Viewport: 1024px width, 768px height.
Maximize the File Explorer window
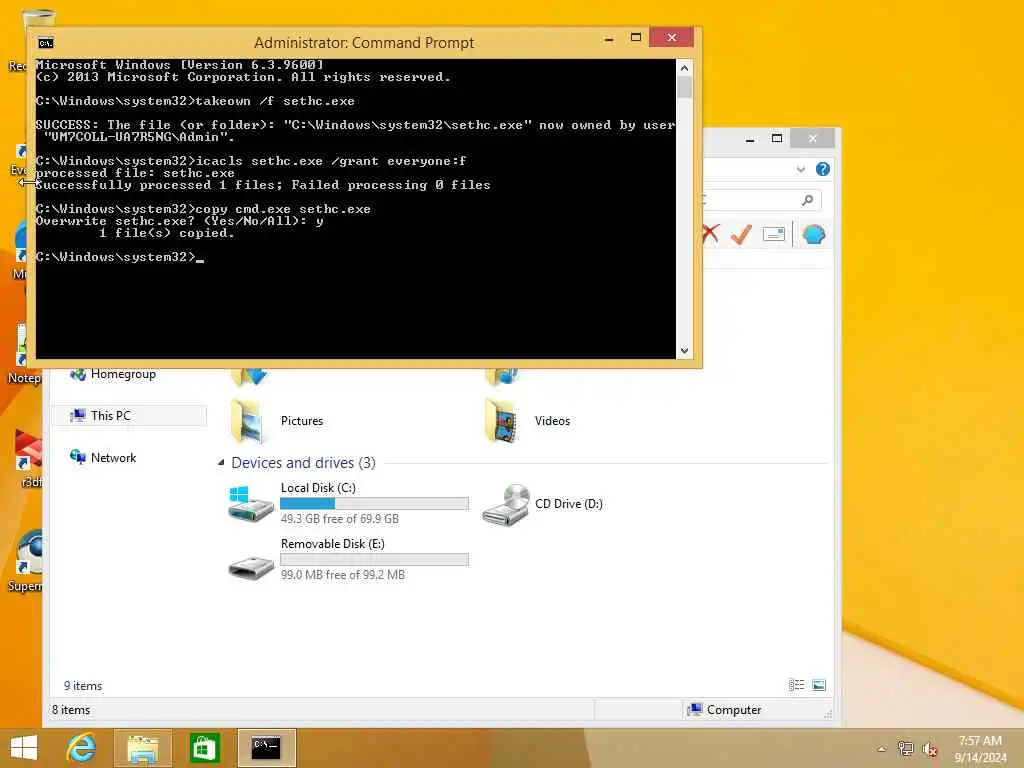(x=777, y=138)
